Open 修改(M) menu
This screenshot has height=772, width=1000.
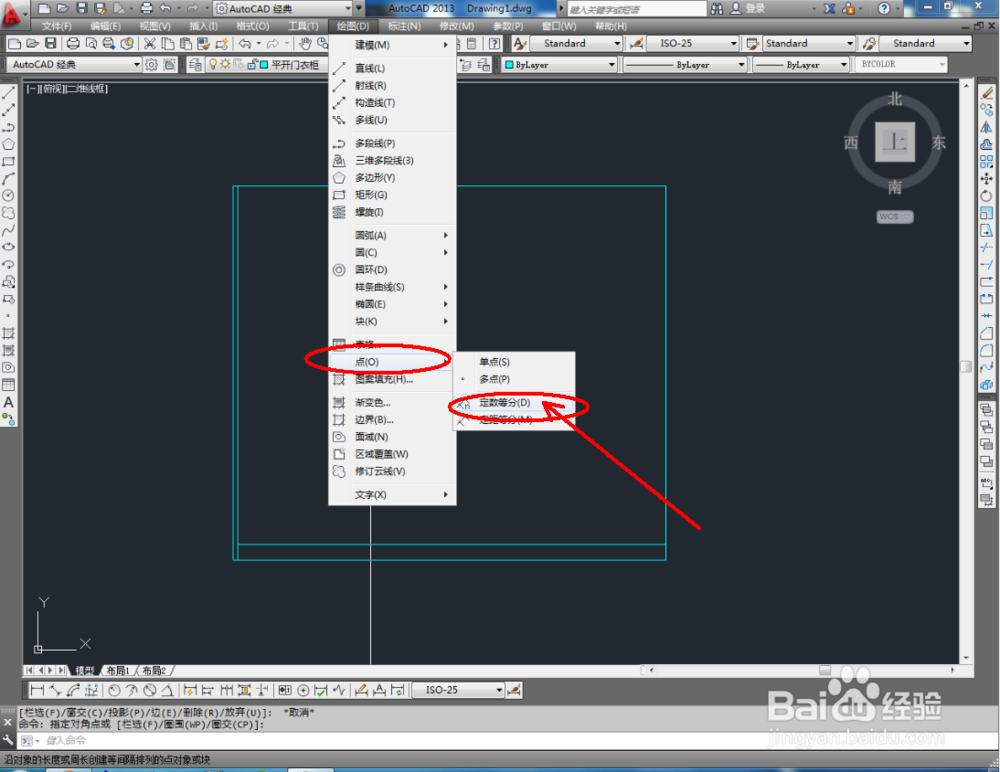[x=457, y=26]
